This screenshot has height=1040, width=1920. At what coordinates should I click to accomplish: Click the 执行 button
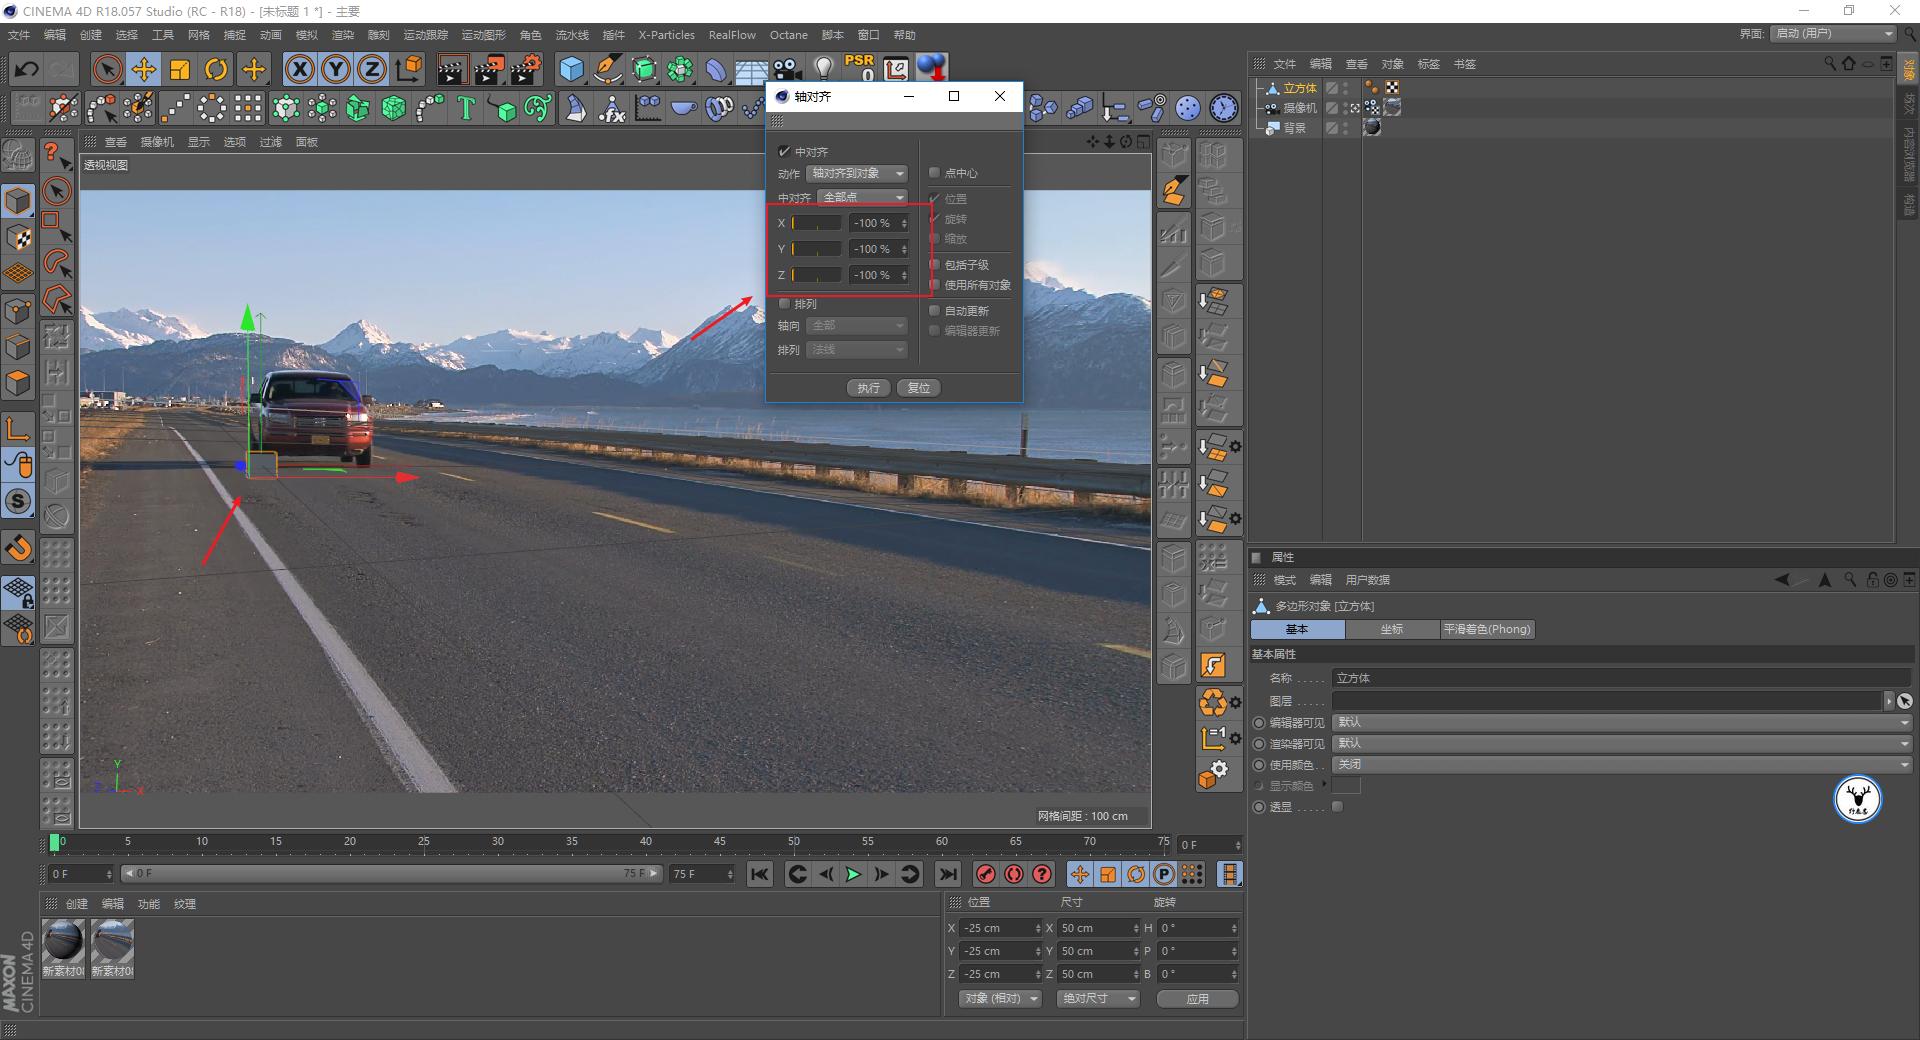click(x=868, y=388)
